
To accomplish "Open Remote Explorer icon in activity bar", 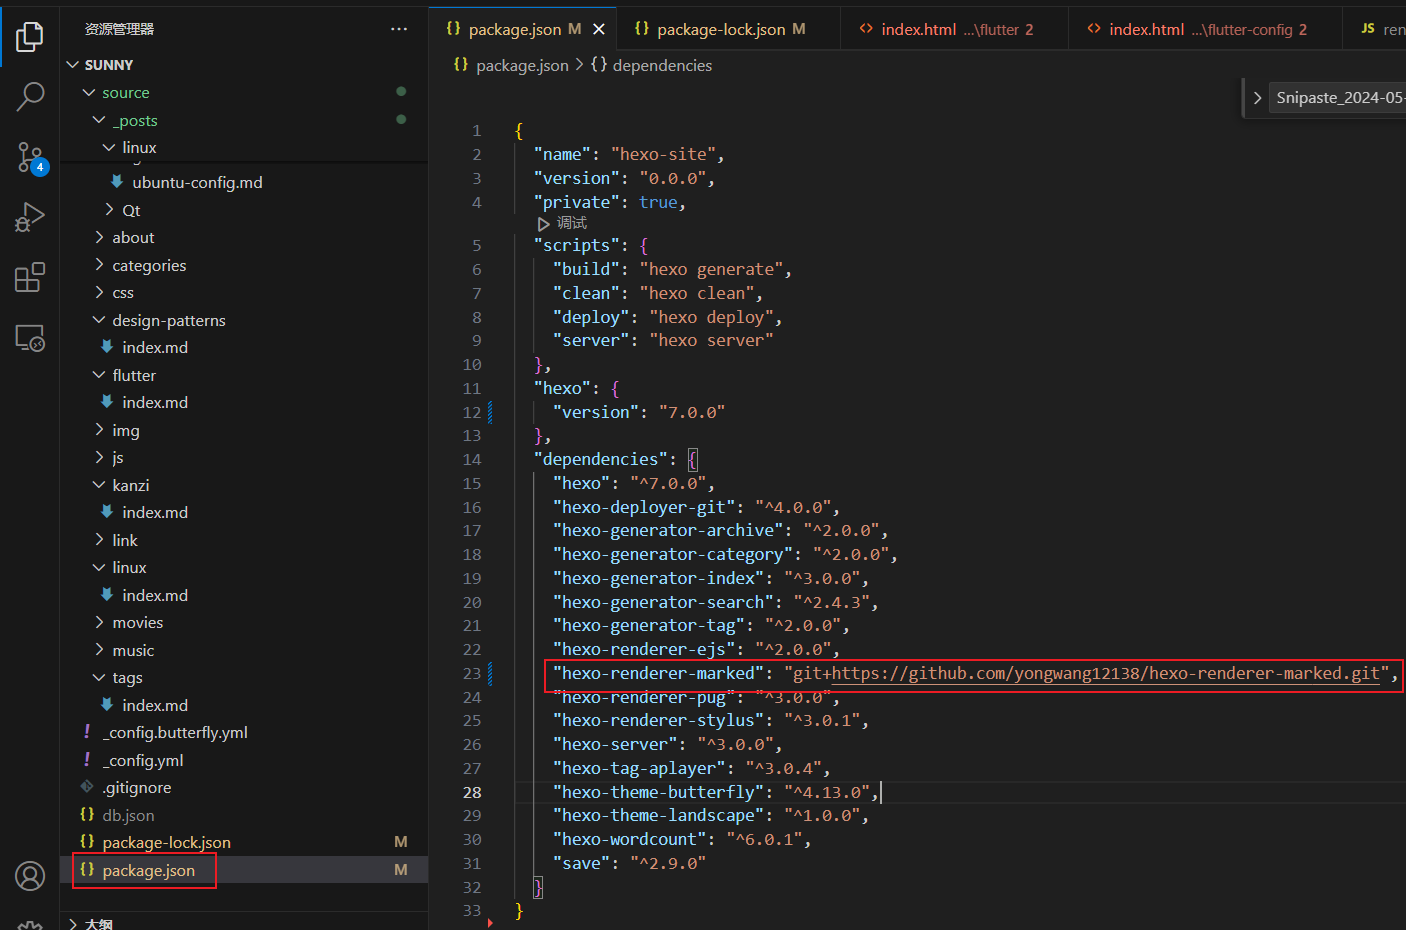I will (x=30, y=338).
